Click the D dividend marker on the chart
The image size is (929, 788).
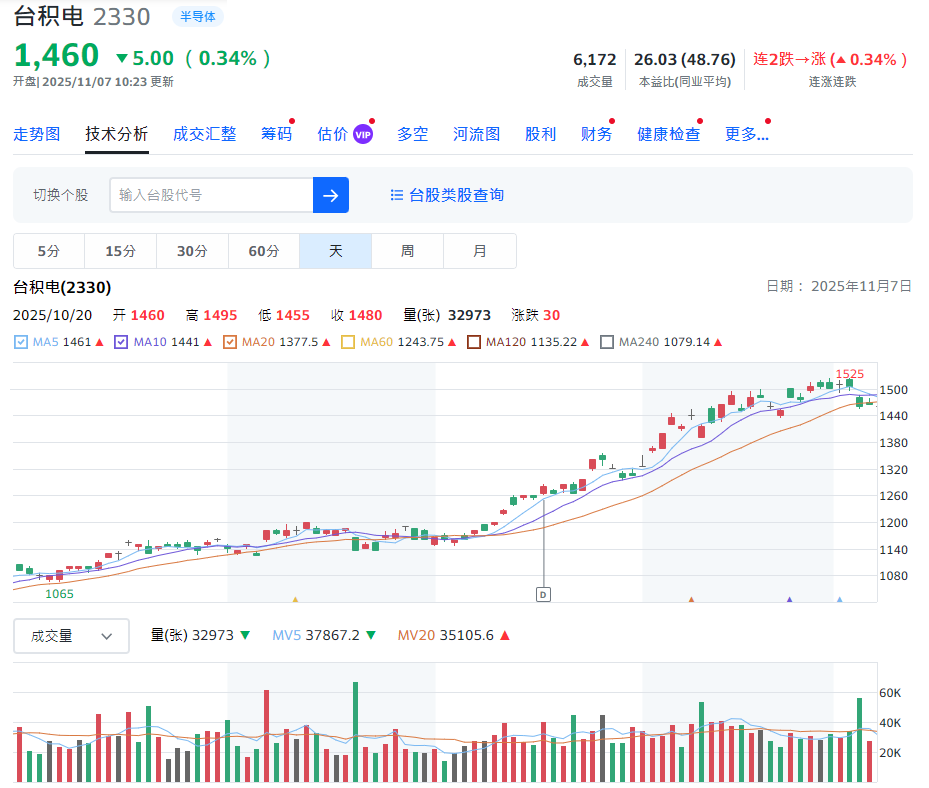tap(543, 593)
